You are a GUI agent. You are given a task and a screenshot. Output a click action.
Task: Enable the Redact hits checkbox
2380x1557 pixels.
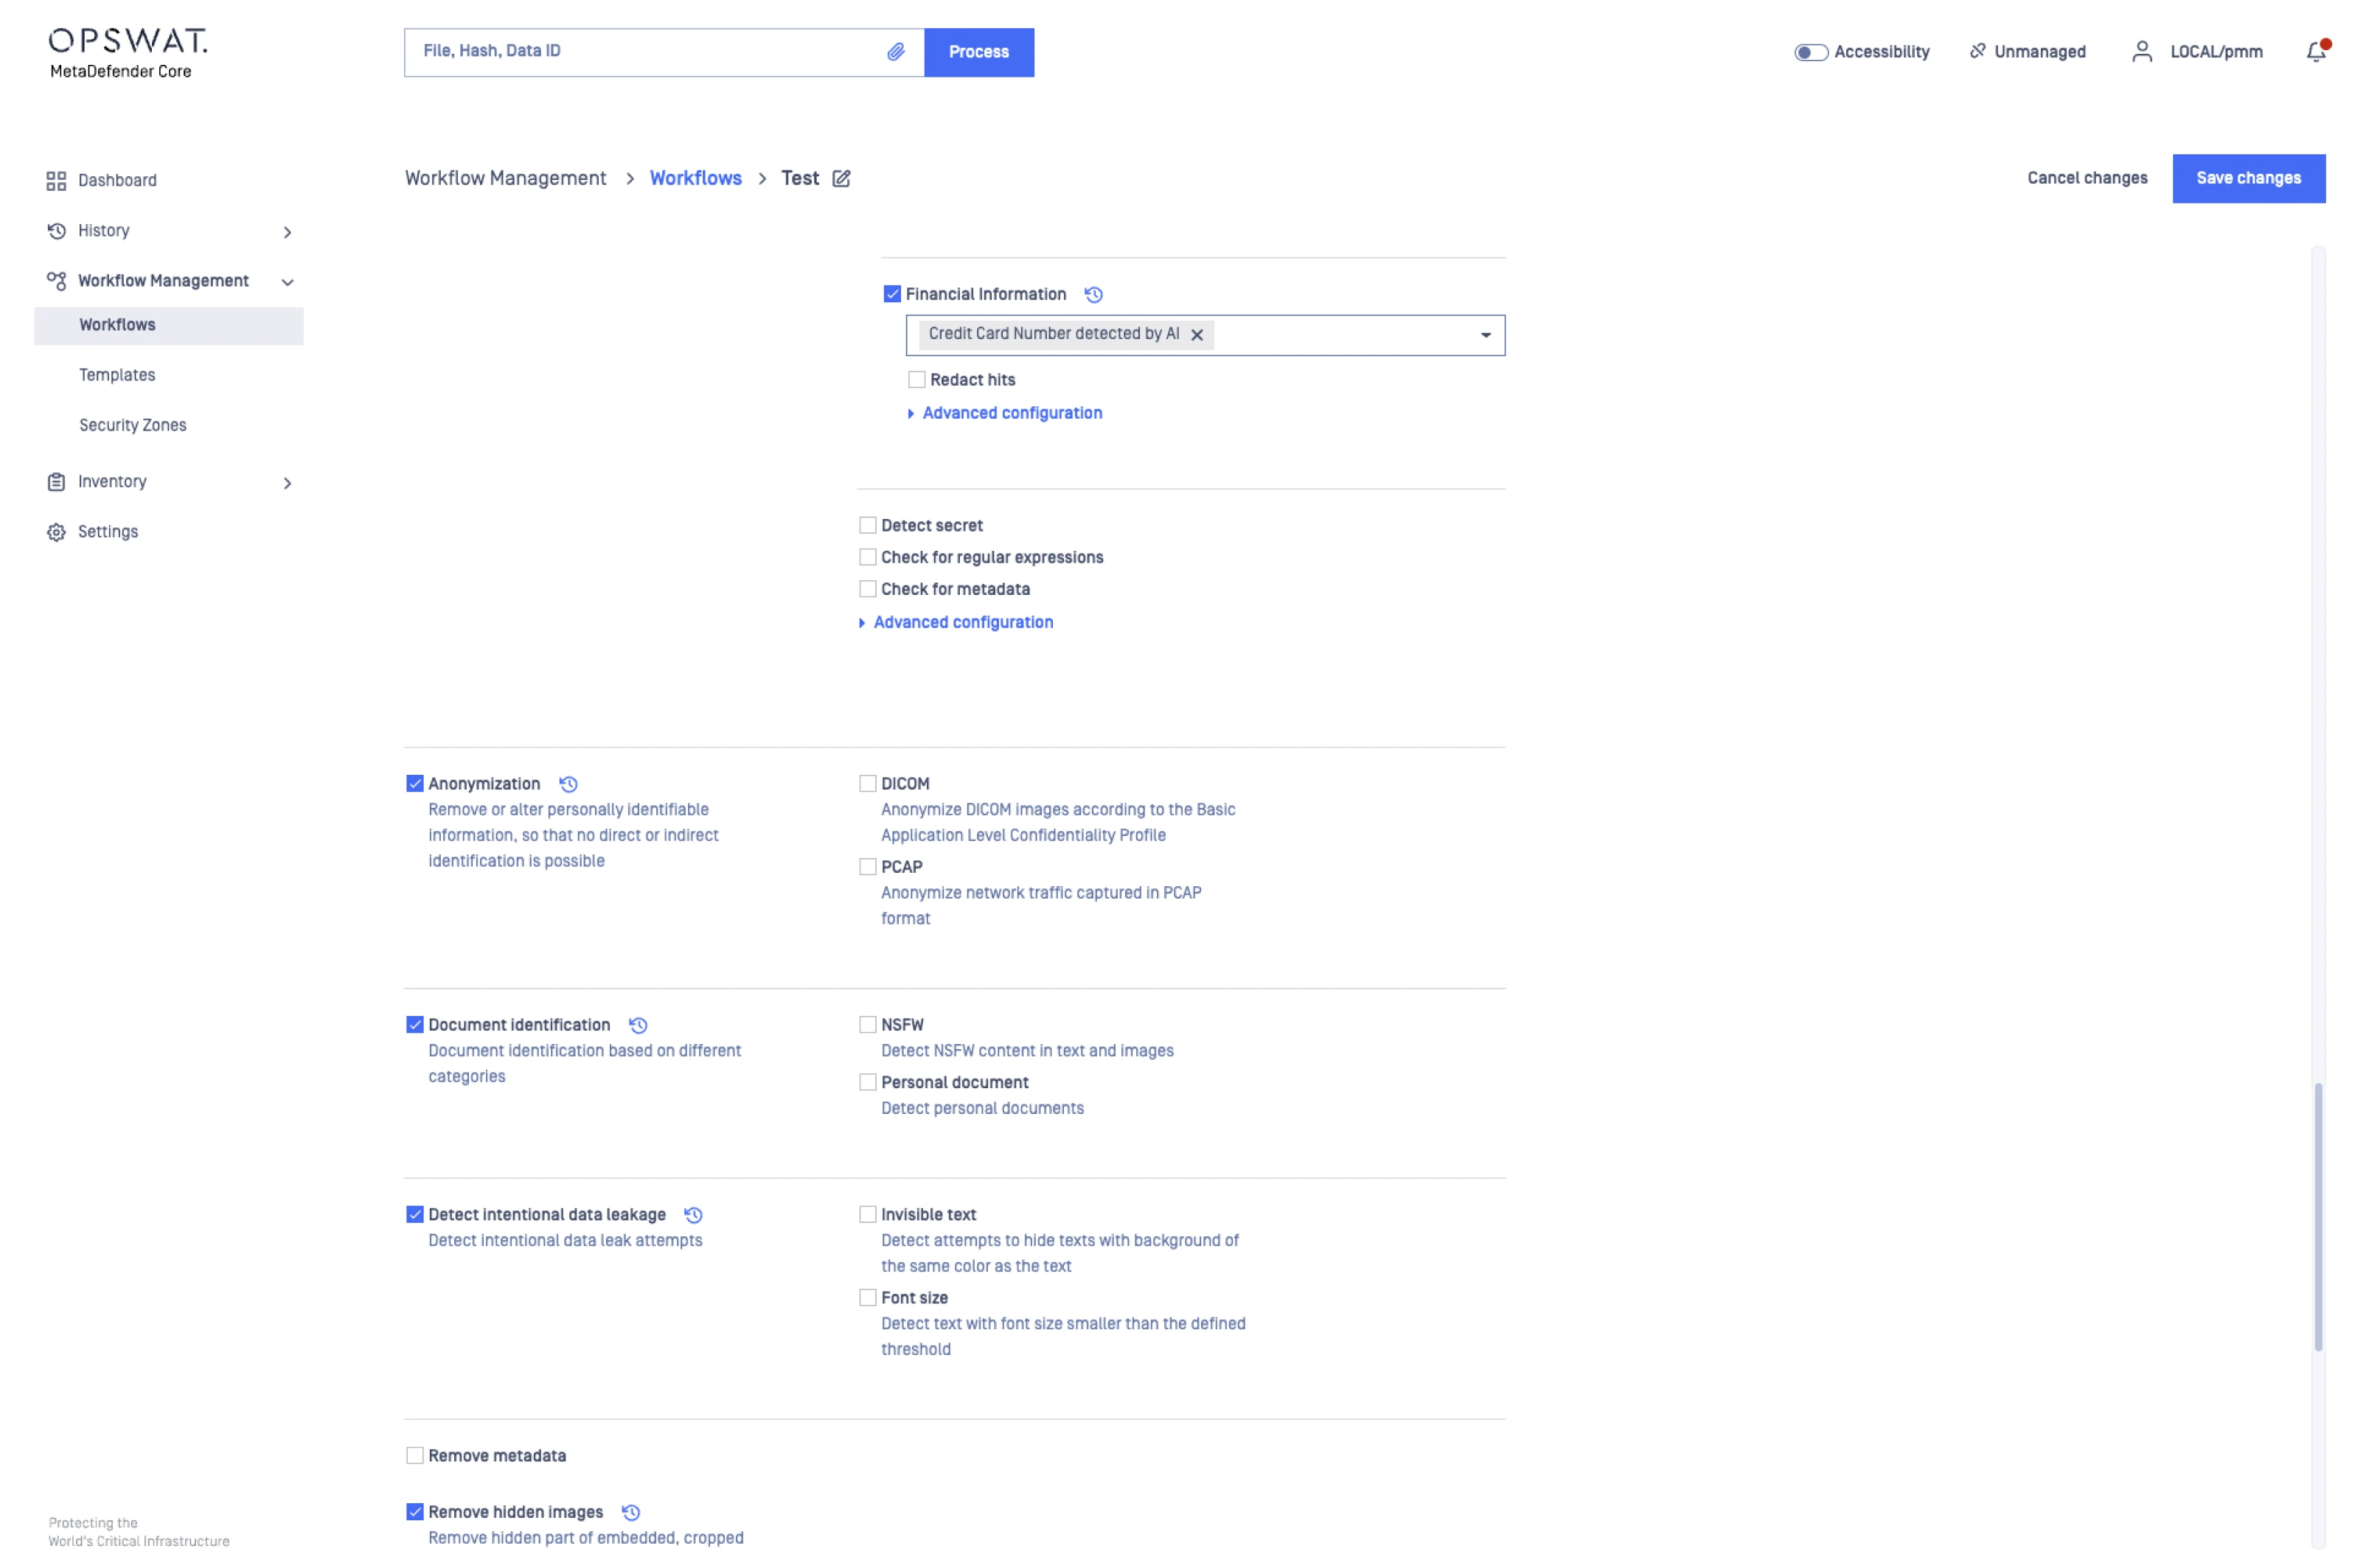(916, 380)
